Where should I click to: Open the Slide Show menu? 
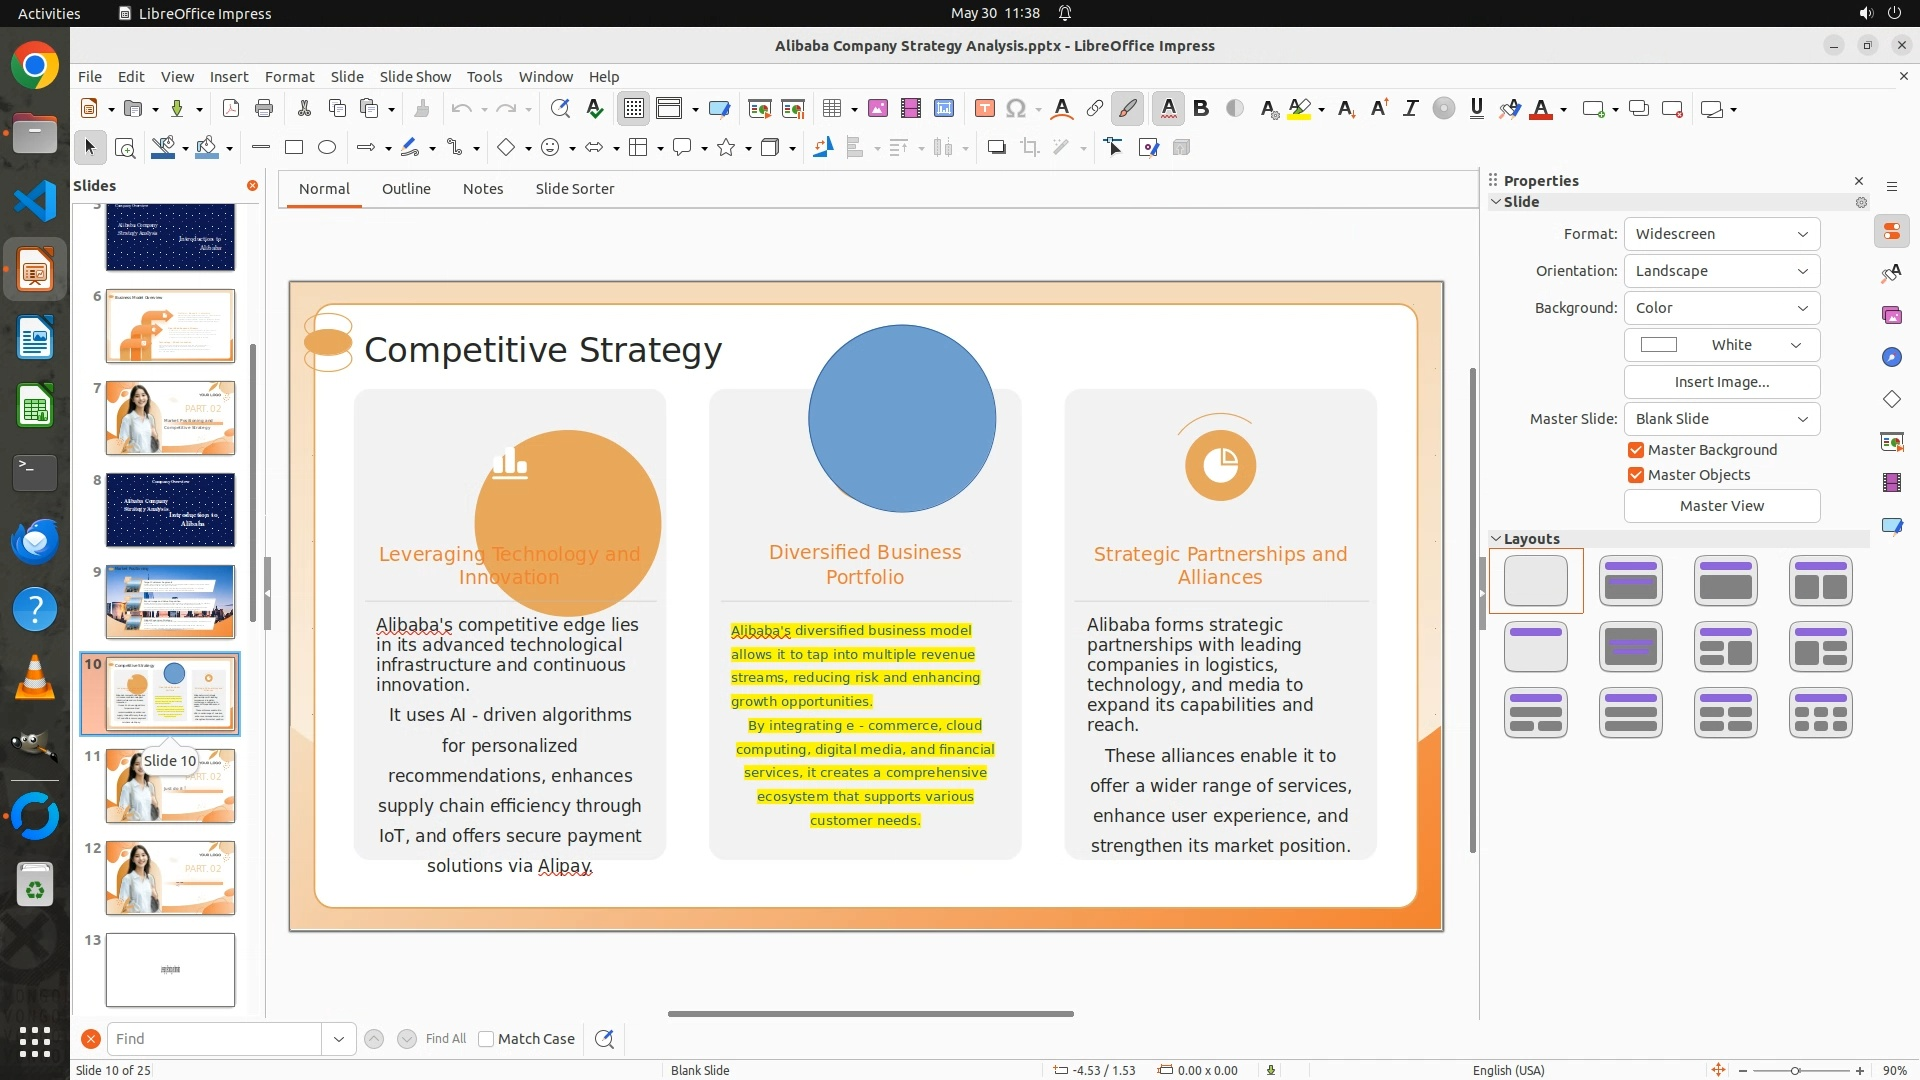[415, 77]
